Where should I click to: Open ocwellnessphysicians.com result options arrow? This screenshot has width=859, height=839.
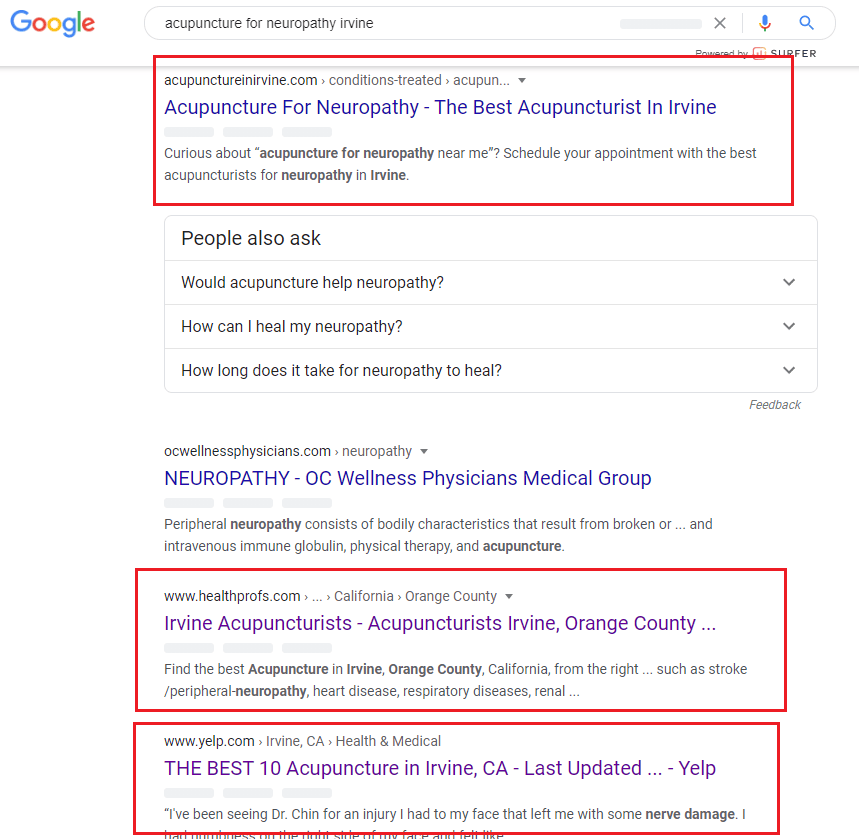pos(424,452)
